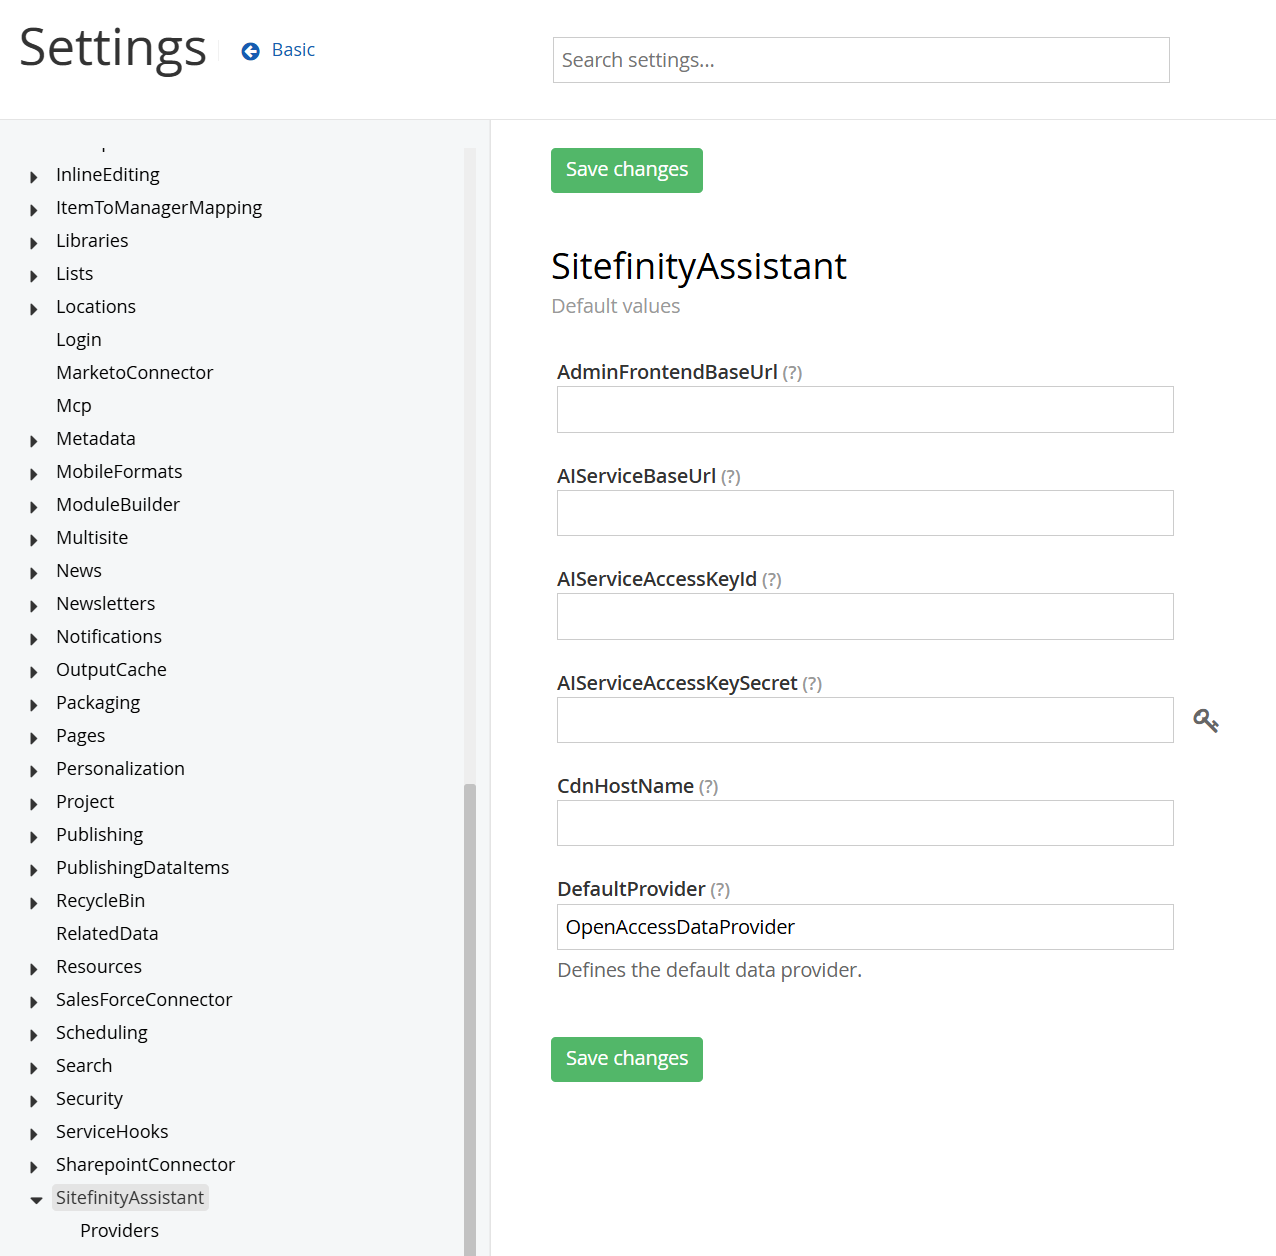The height and width of the screenshot is (1256, 1276).
Task: Focus the AIServiceAccessKeyId text box
Action: coord(865,617)
